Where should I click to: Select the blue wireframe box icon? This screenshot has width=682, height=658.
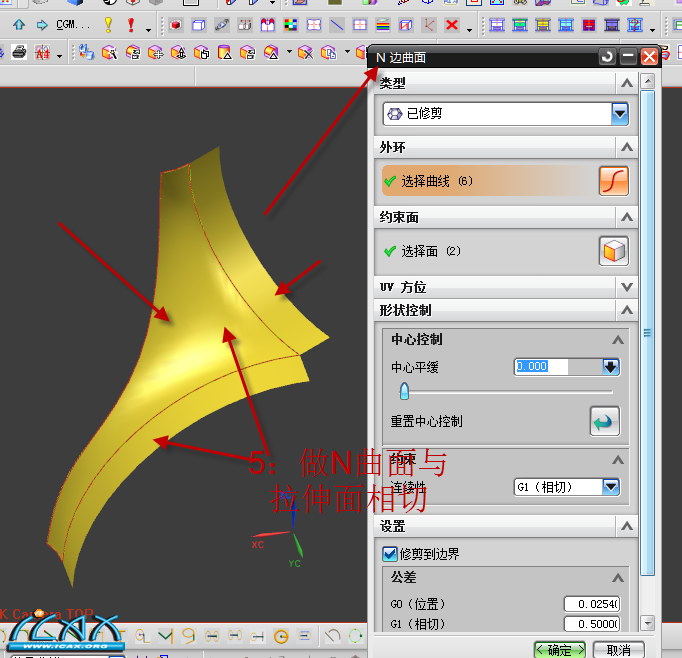[199, 25]
